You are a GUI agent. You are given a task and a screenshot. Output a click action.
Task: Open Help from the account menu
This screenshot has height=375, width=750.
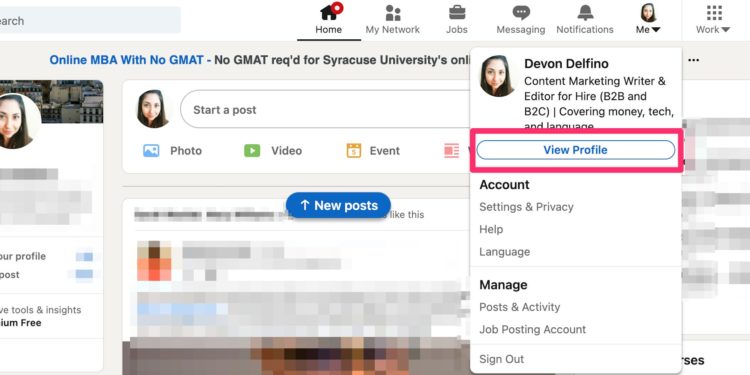[491, 230]
